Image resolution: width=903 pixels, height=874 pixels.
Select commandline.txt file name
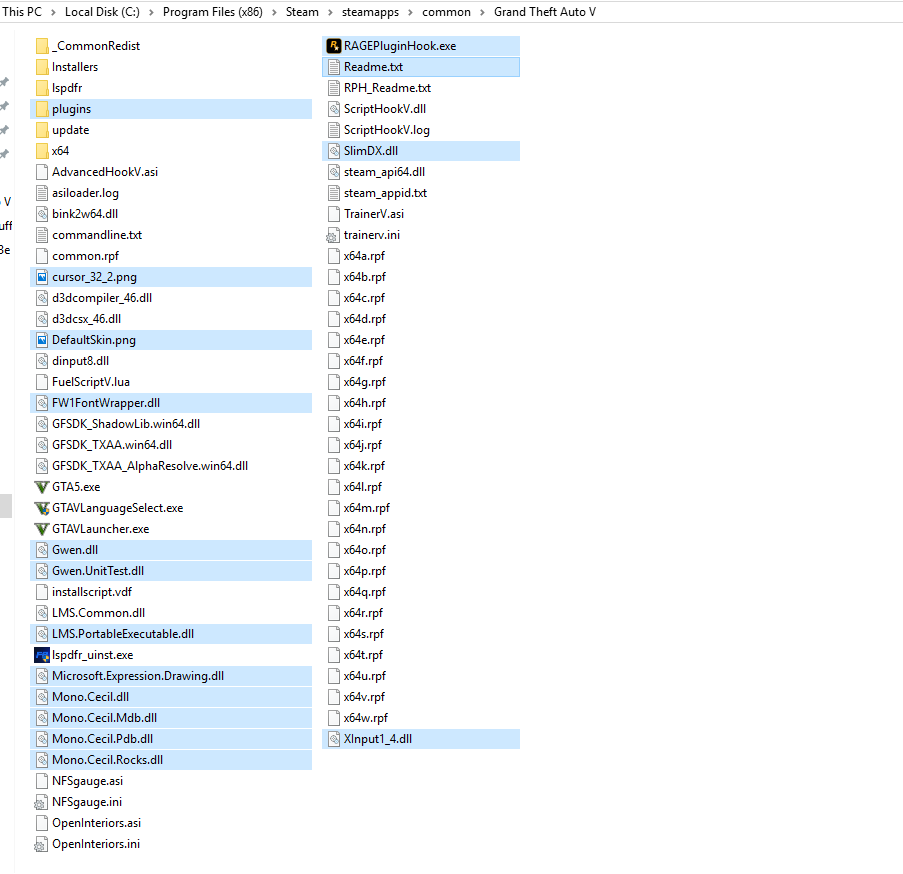tap(97, 235)
